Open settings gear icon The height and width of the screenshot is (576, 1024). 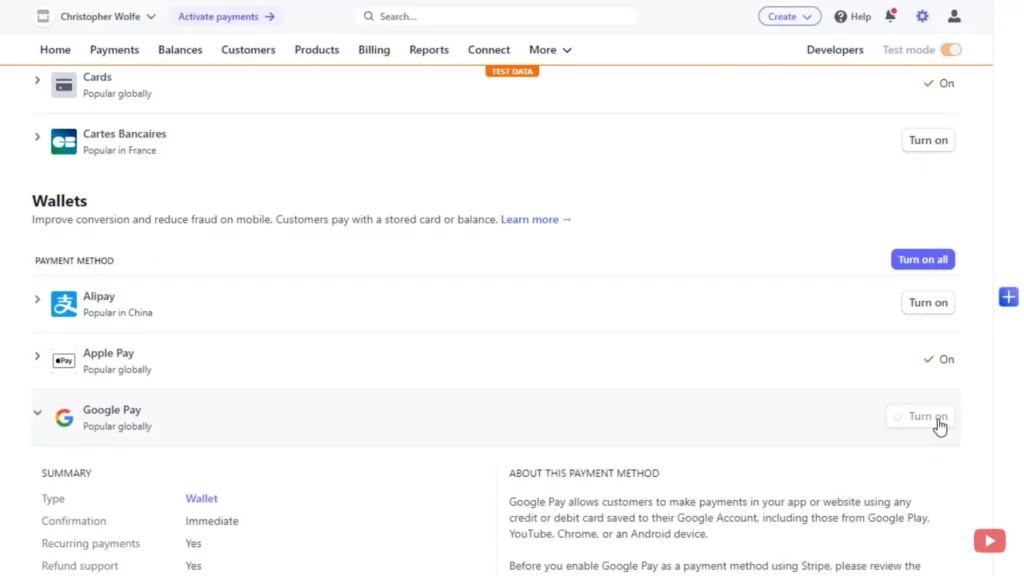coord(922,16)
